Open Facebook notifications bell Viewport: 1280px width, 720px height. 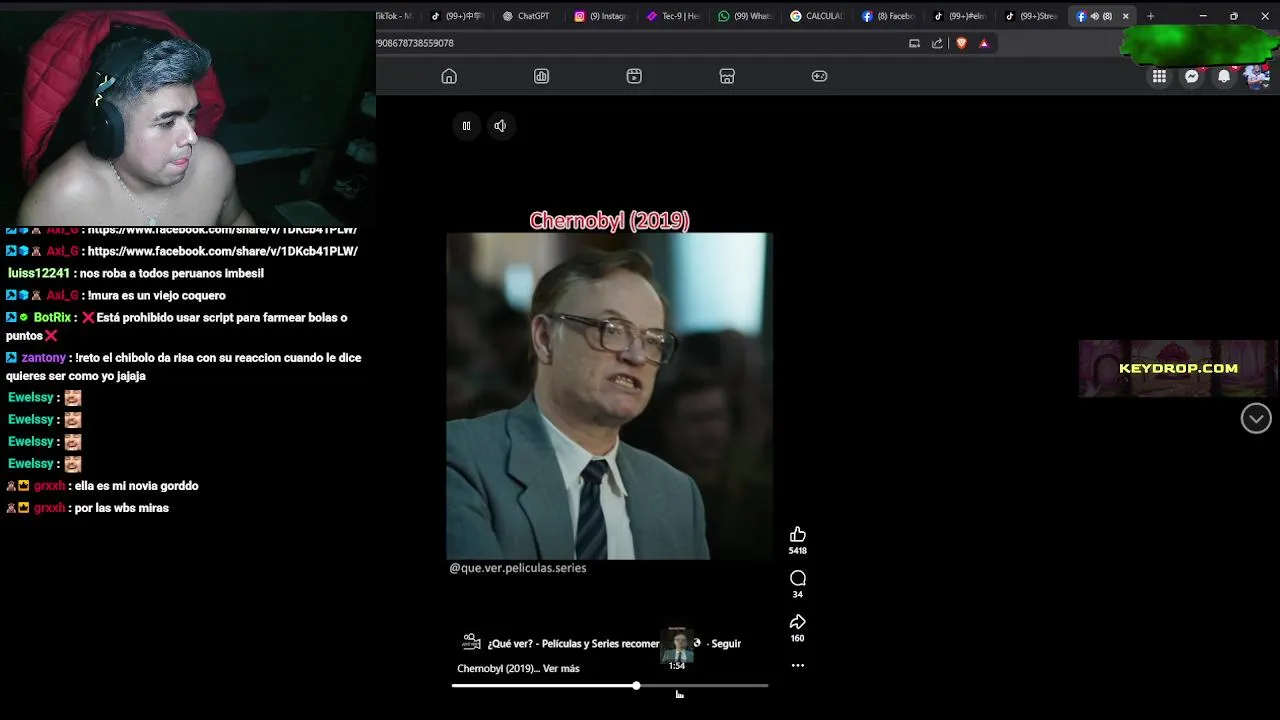click(1224, 76)
